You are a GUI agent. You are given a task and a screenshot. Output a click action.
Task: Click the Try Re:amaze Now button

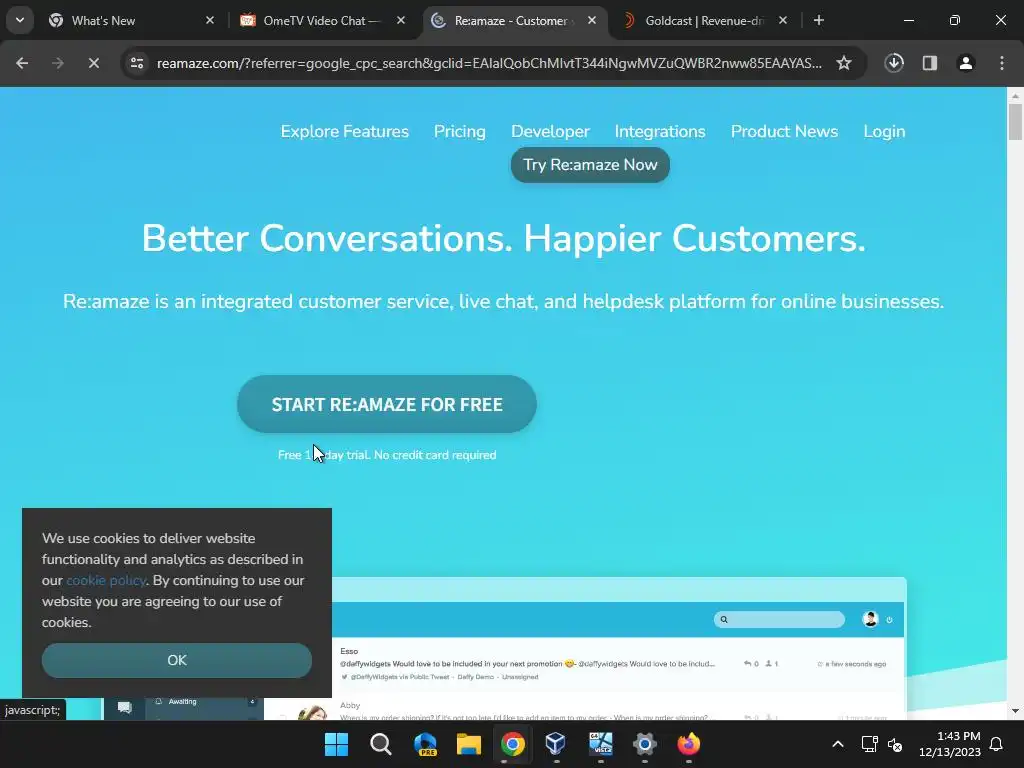[x=590, y=165]
